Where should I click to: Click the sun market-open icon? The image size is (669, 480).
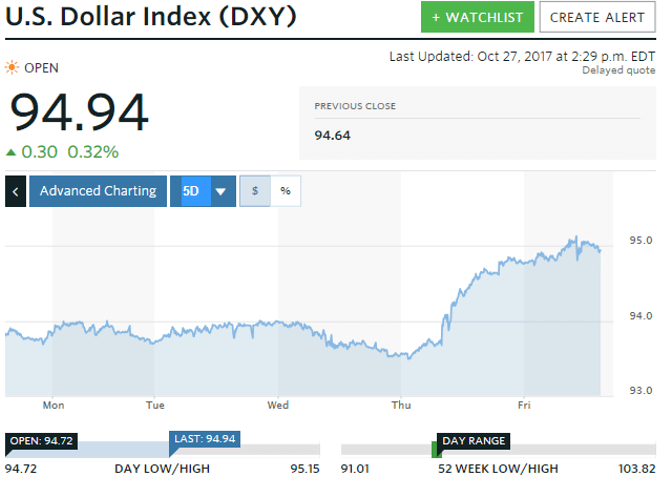[x=12, y=68]
